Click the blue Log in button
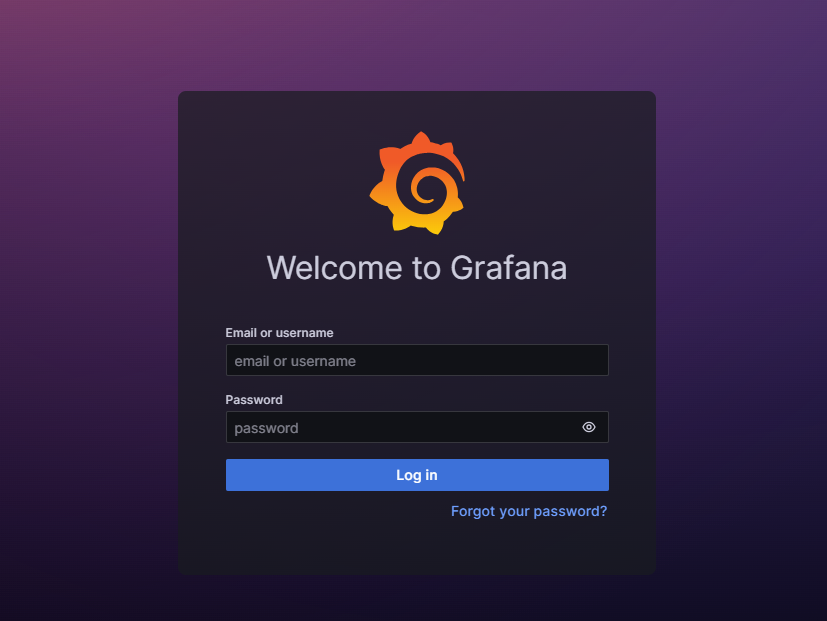 417,475
